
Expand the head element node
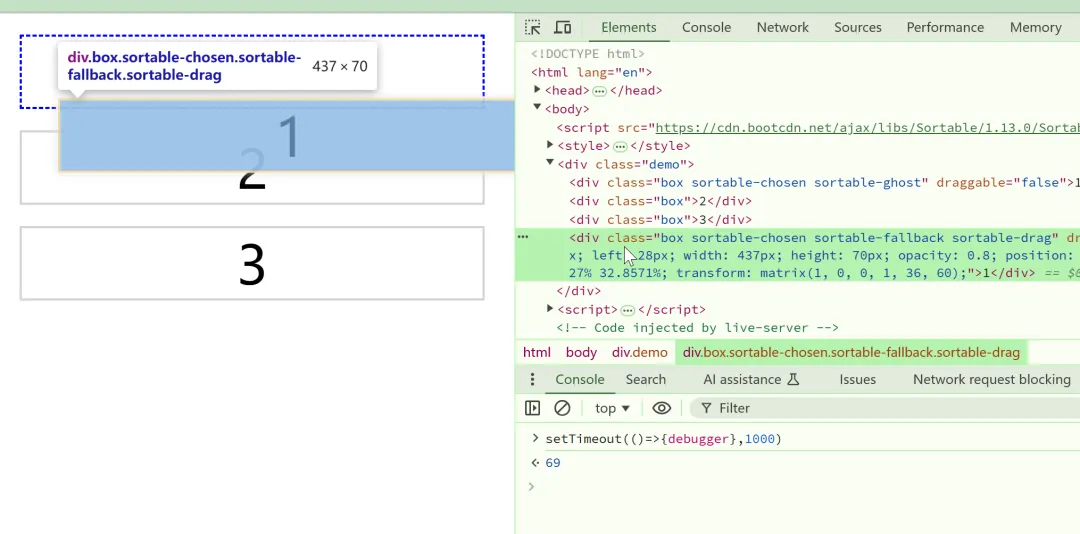coord(537,90)
